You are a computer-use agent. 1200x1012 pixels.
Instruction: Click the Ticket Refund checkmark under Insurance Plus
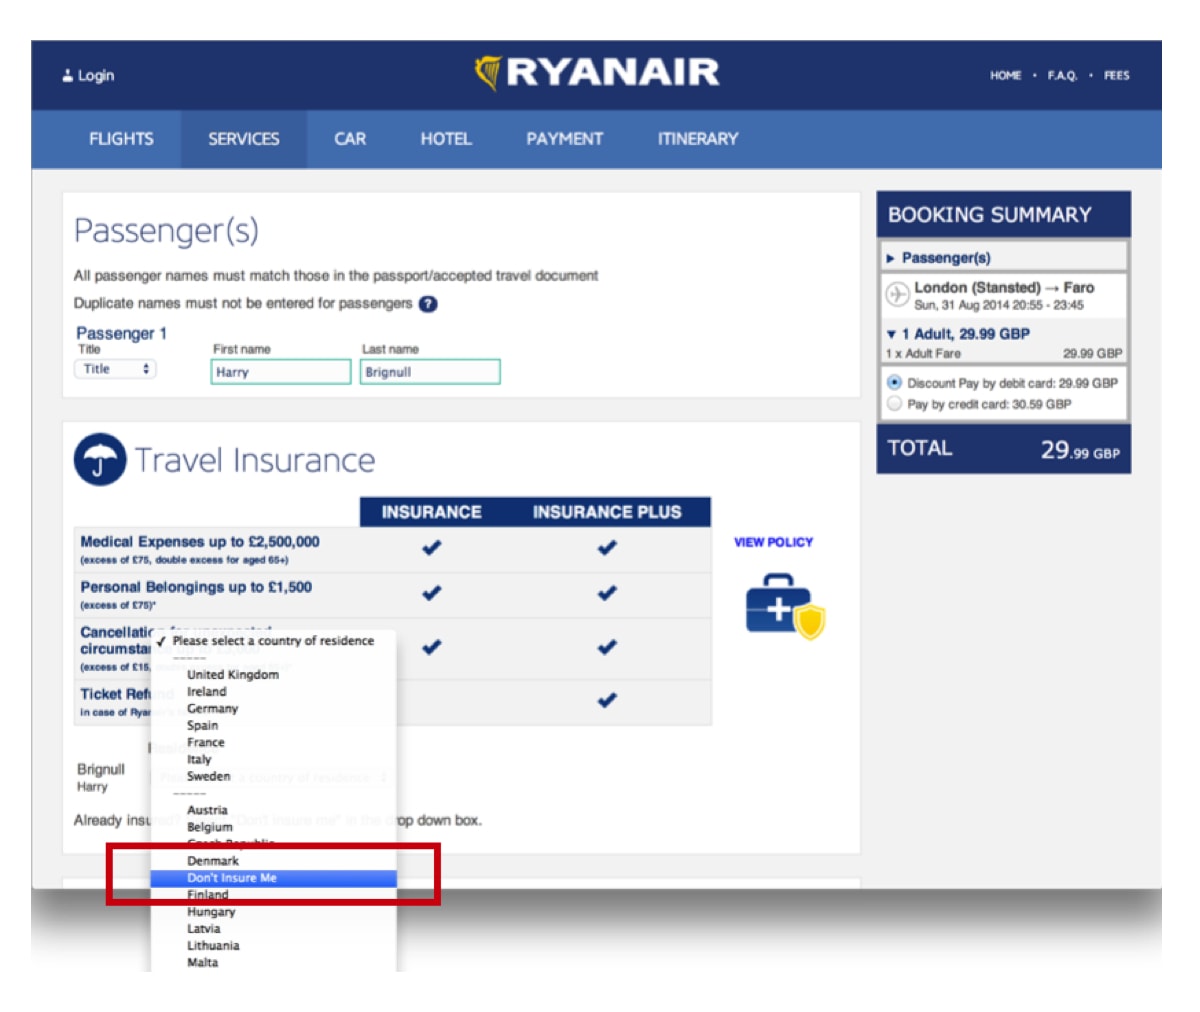point(608,700)
